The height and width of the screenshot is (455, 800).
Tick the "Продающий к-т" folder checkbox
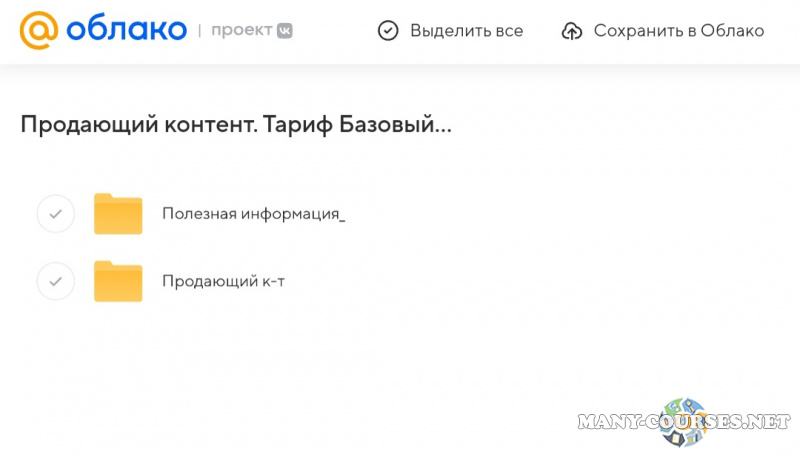pyautogui.click(x=56, y=281)
